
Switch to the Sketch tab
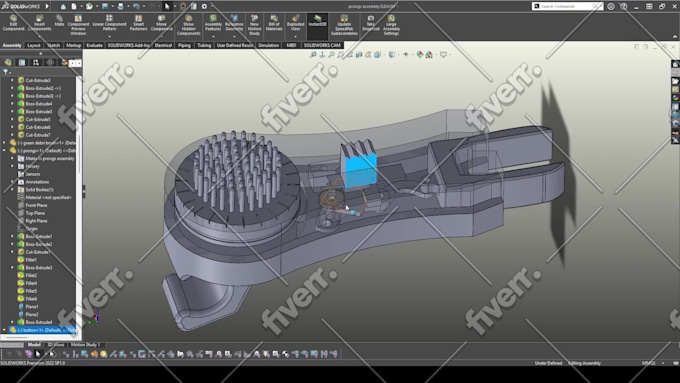pos(53,45)
